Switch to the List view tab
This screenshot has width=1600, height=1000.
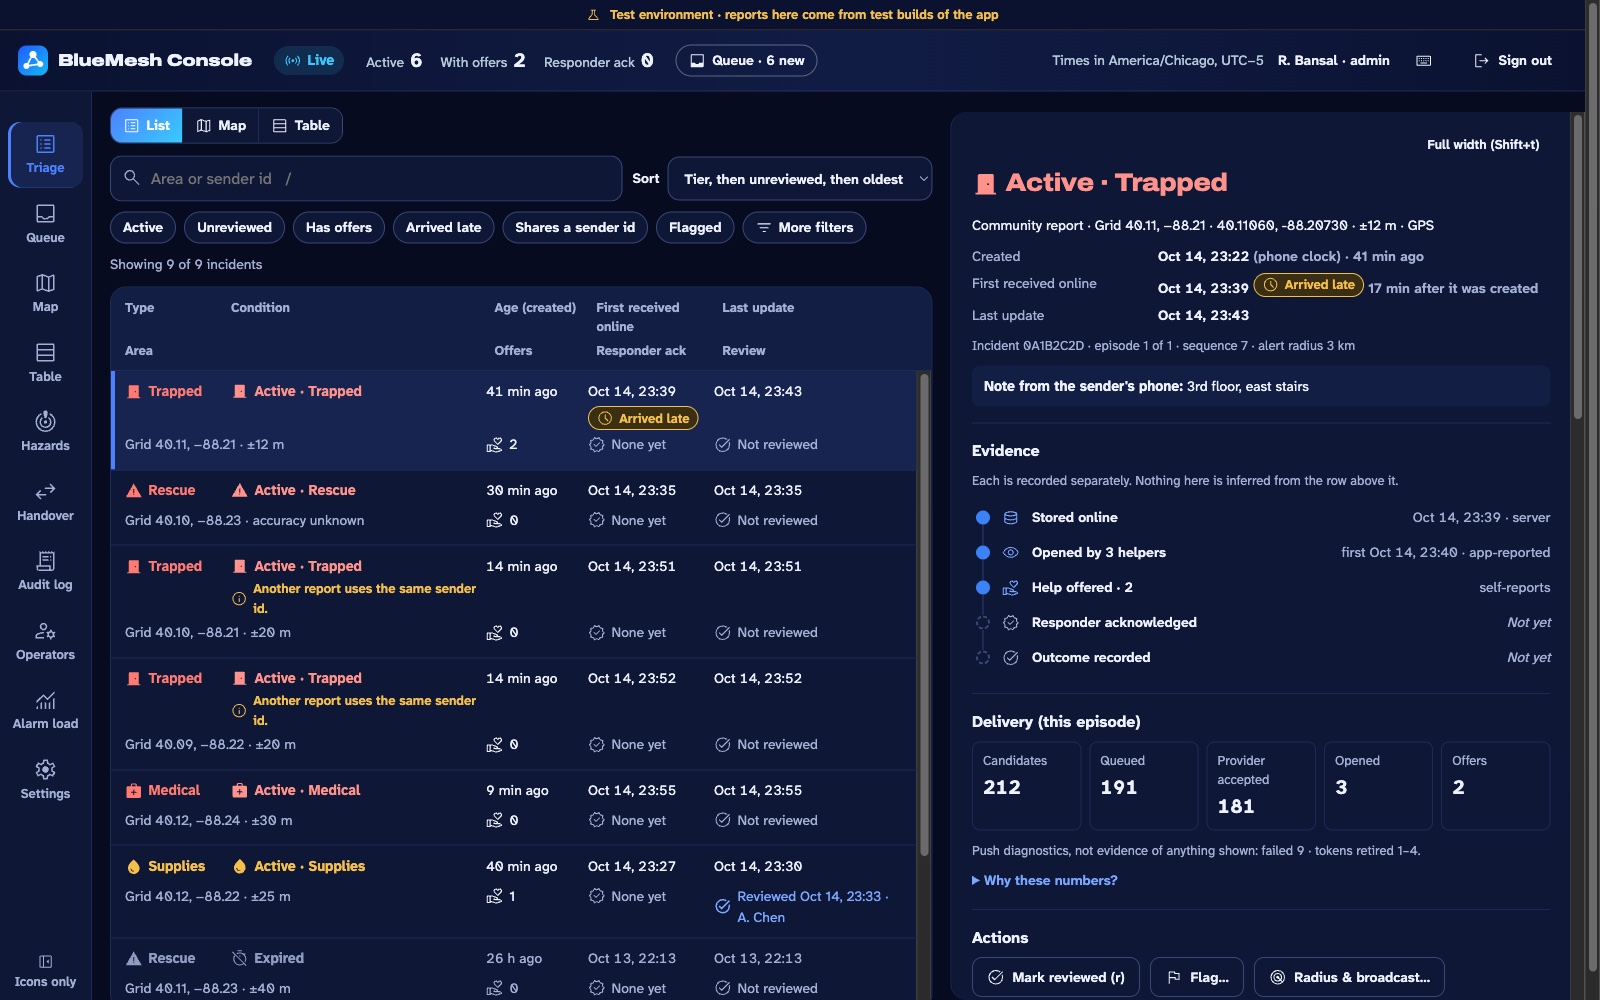pos(147,126)
